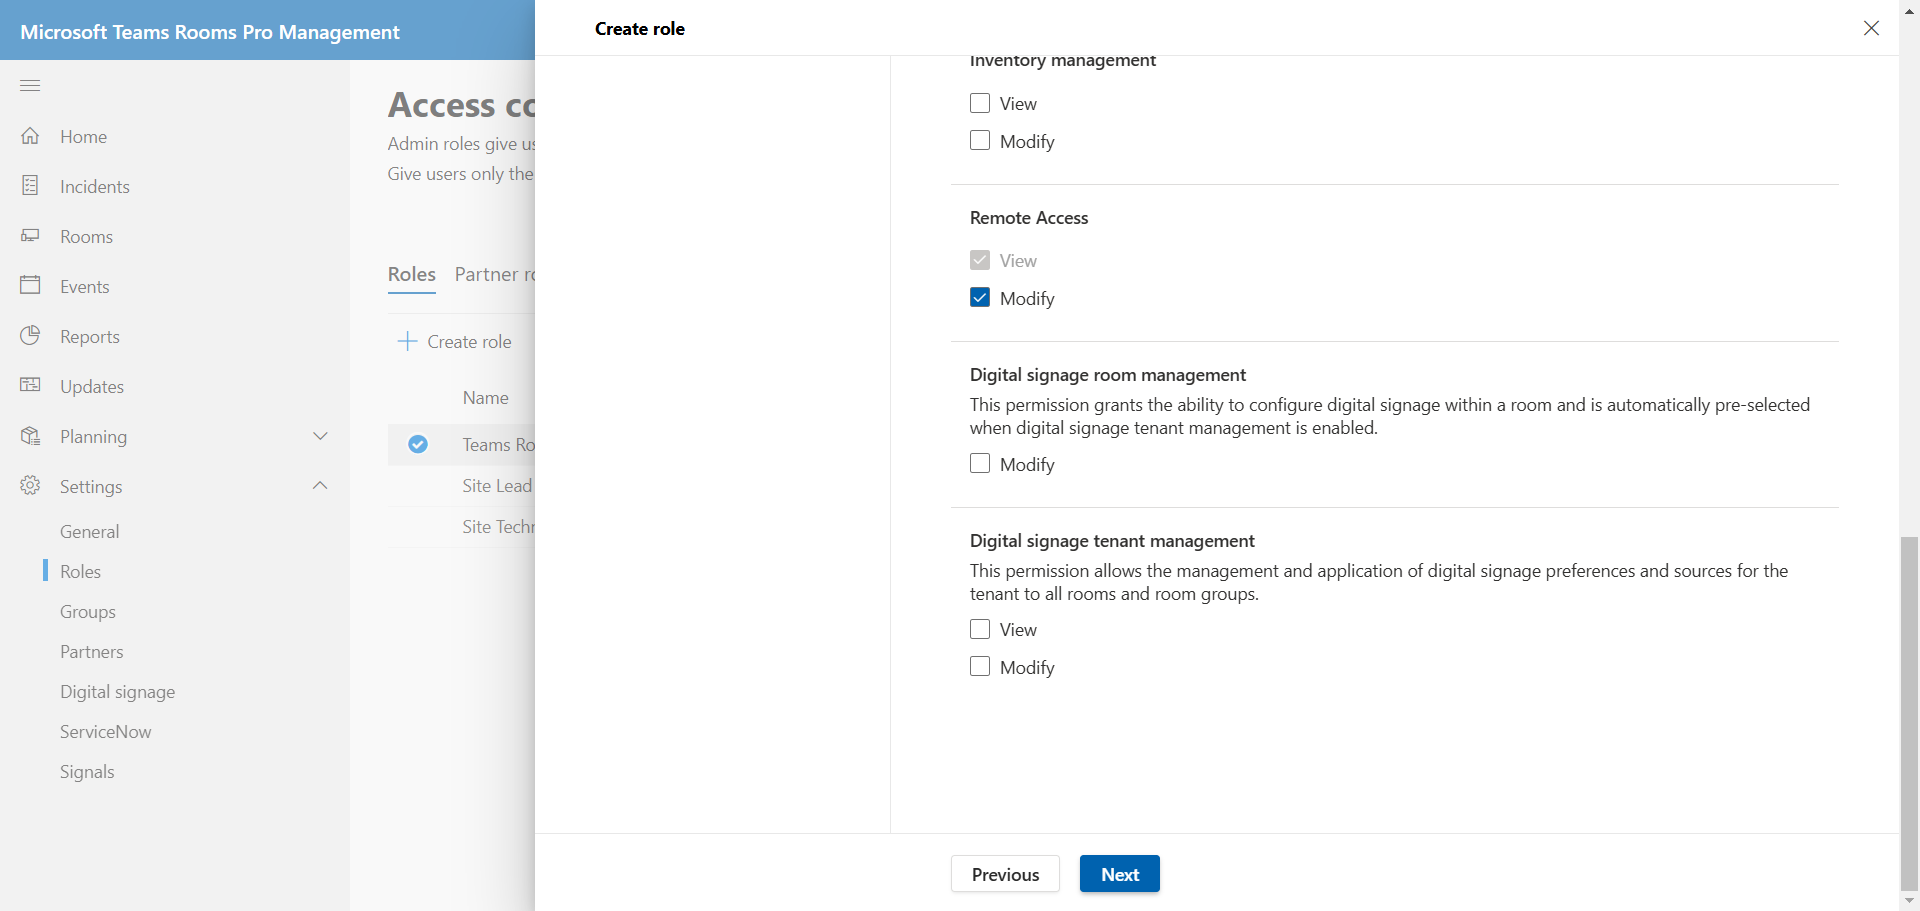Click the Updates icon in sidebar

[30, 386]
